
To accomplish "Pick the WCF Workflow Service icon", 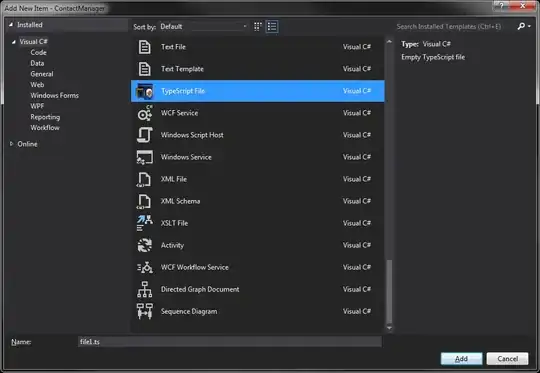I will point(145,267).
